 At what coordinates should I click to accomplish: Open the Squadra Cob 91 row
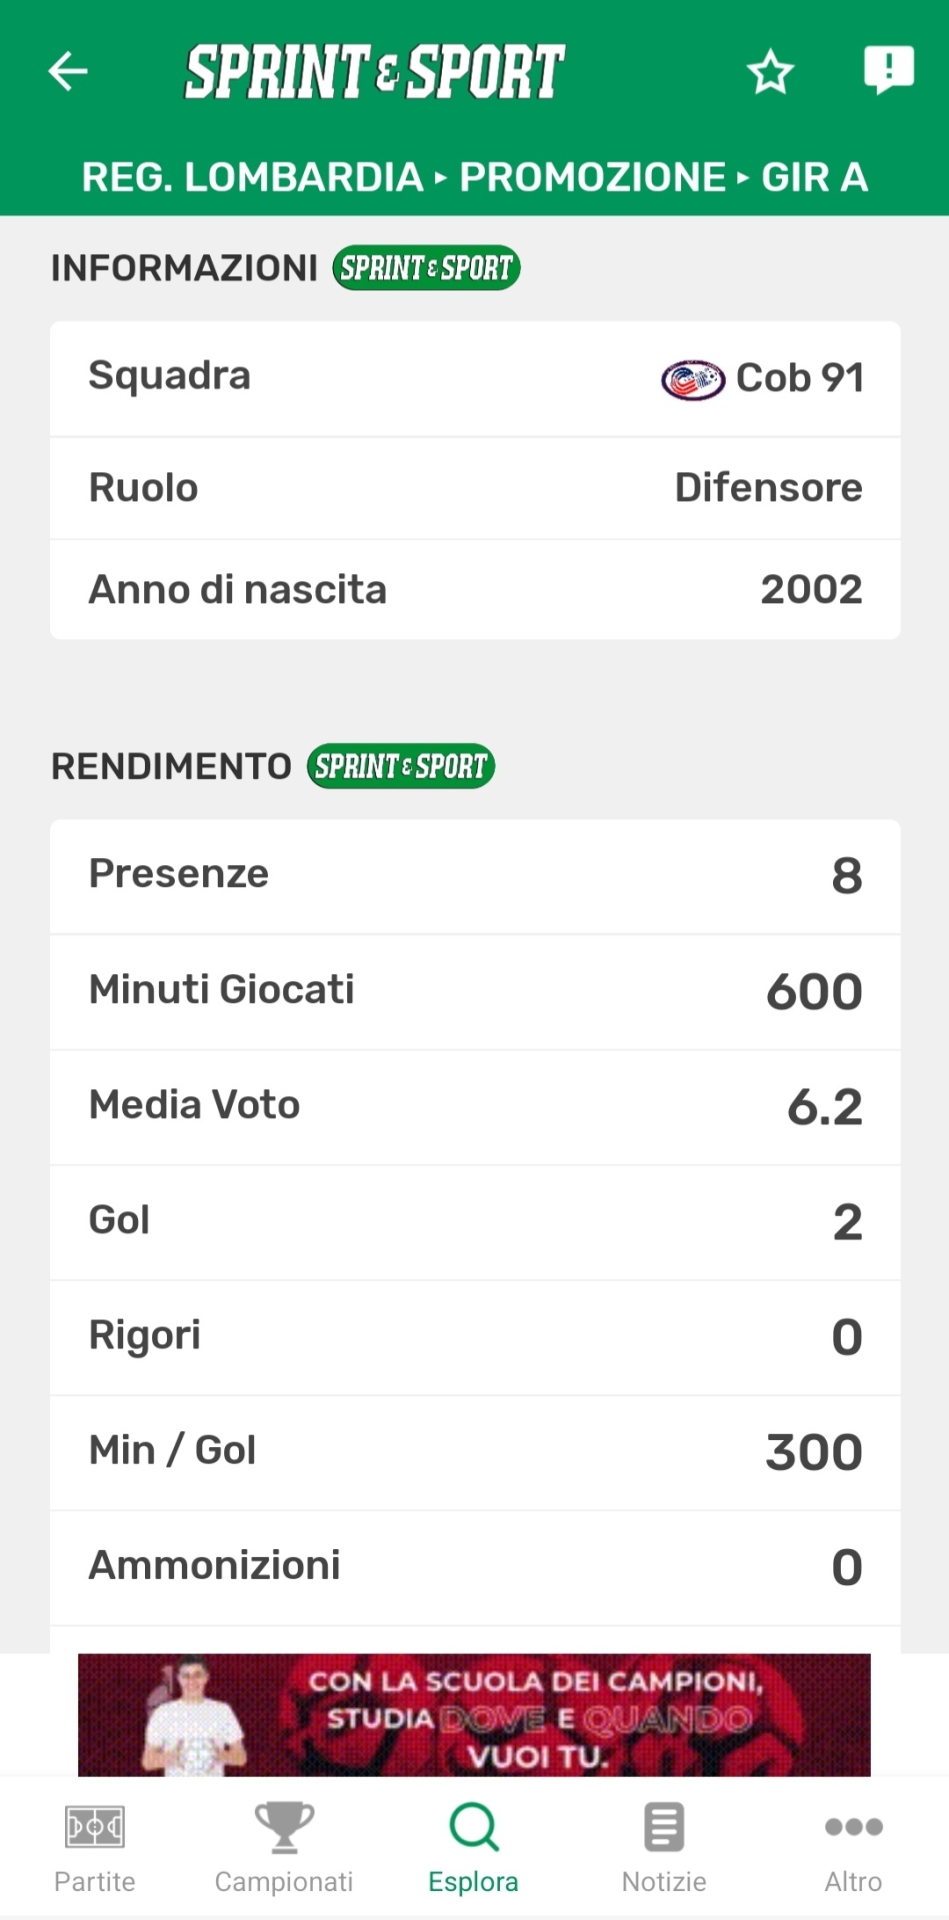475,378
